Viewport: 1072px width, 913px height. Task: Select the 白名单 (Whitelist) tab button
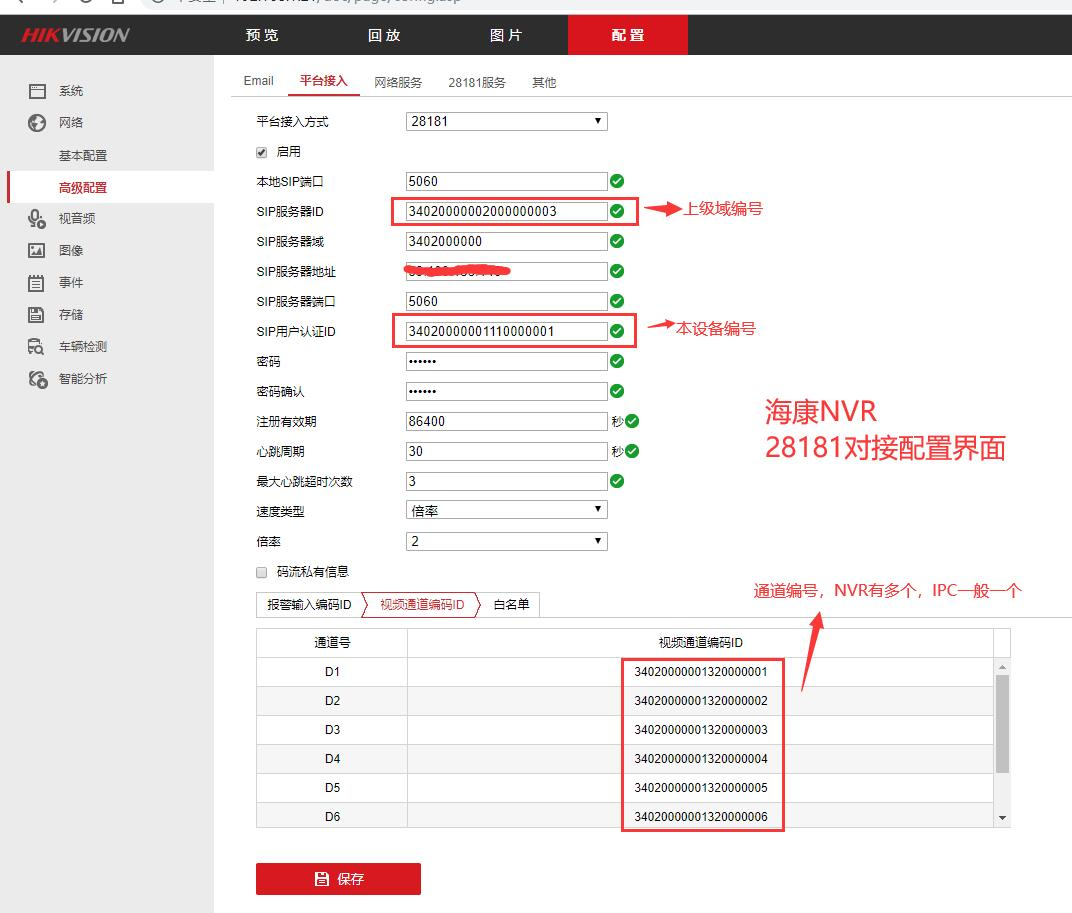coord(510,604)
